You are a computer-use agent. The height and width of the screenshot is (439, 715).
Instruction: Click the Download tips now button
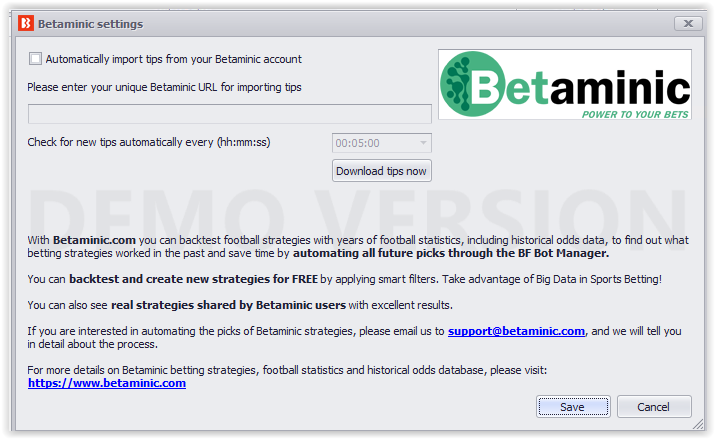(x=382, y=171)
